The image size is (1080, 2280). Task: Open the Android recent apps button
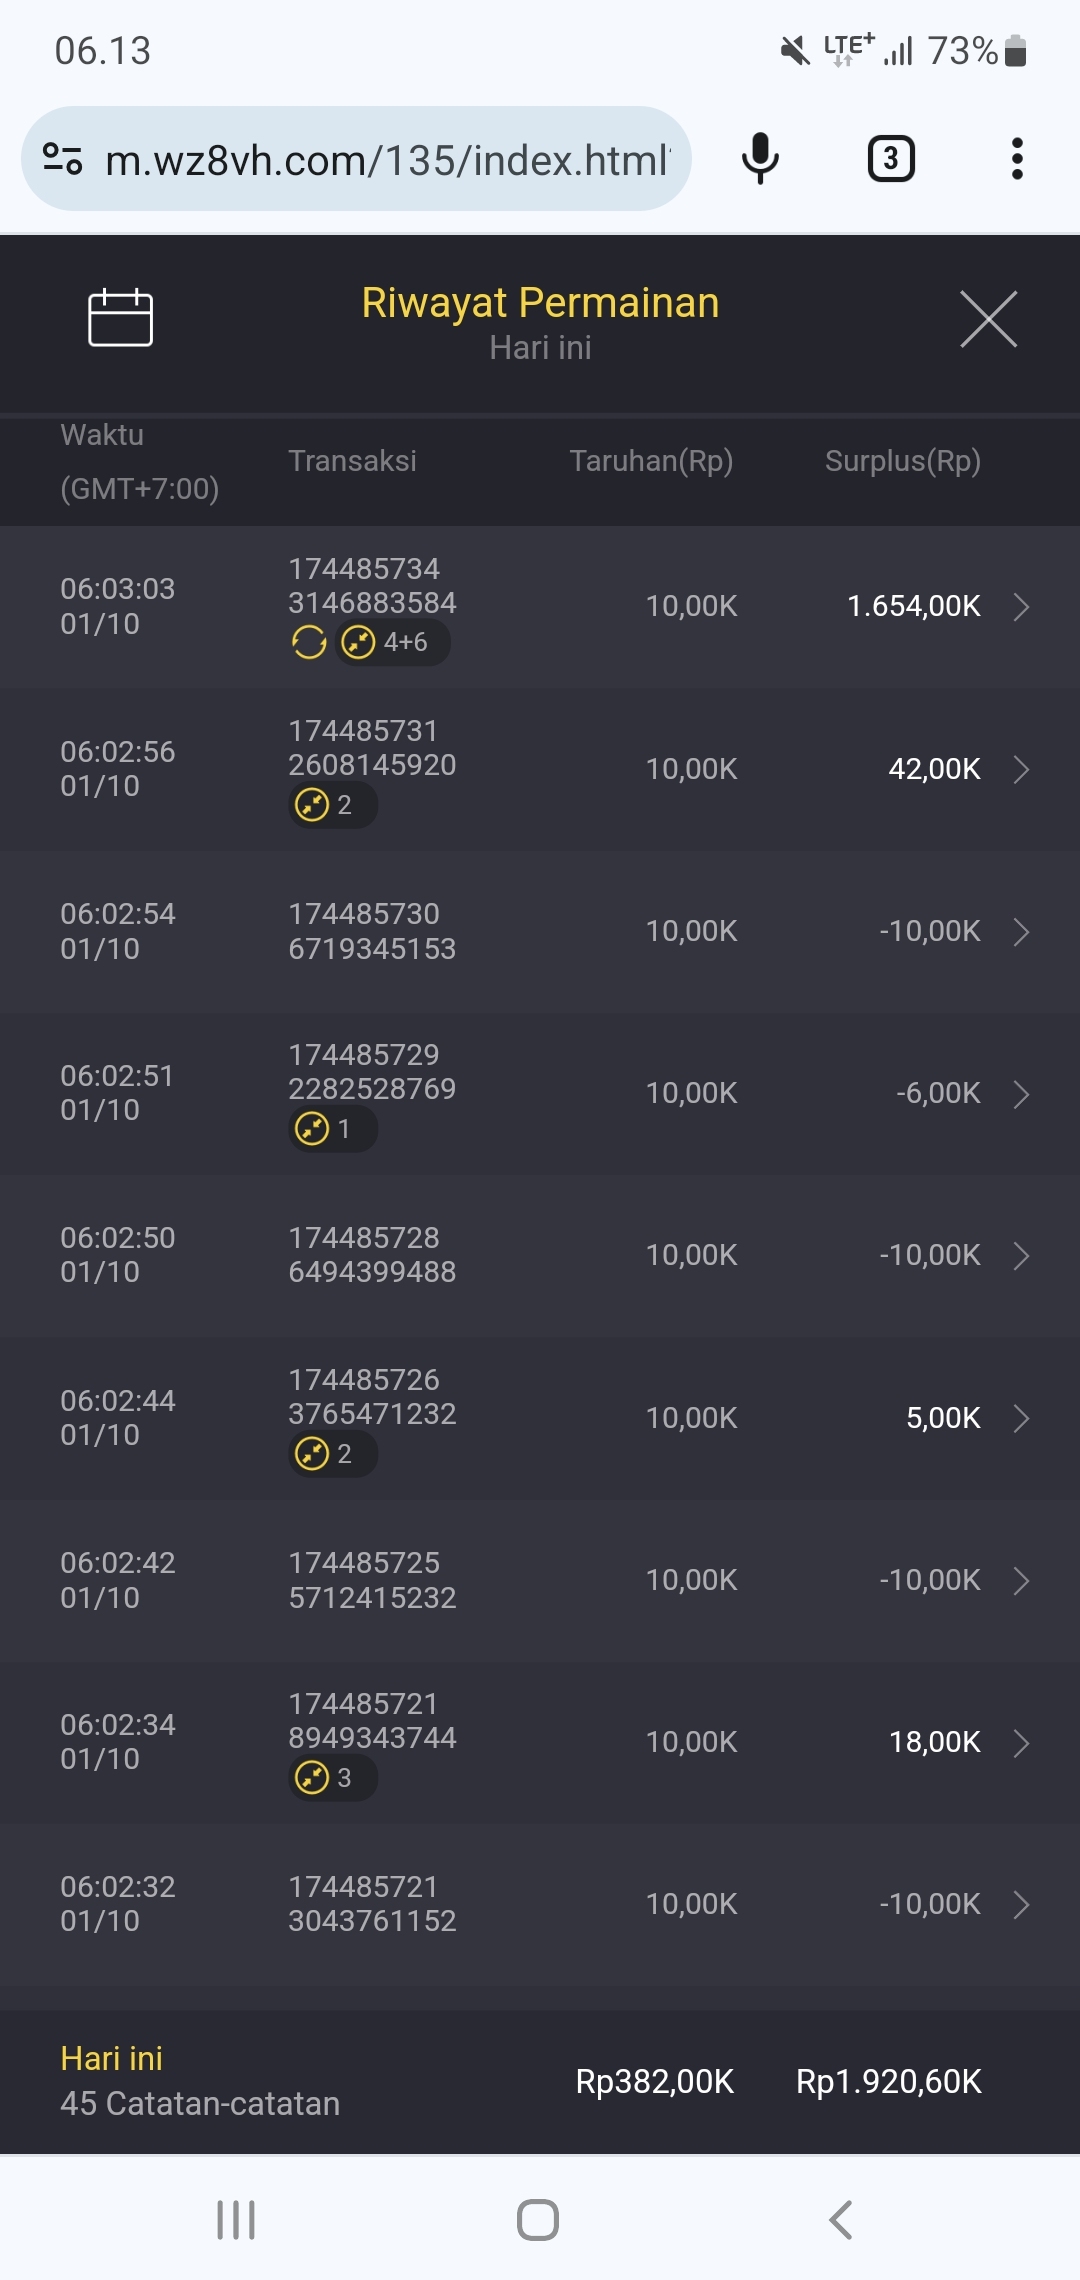coord(236,2220)
